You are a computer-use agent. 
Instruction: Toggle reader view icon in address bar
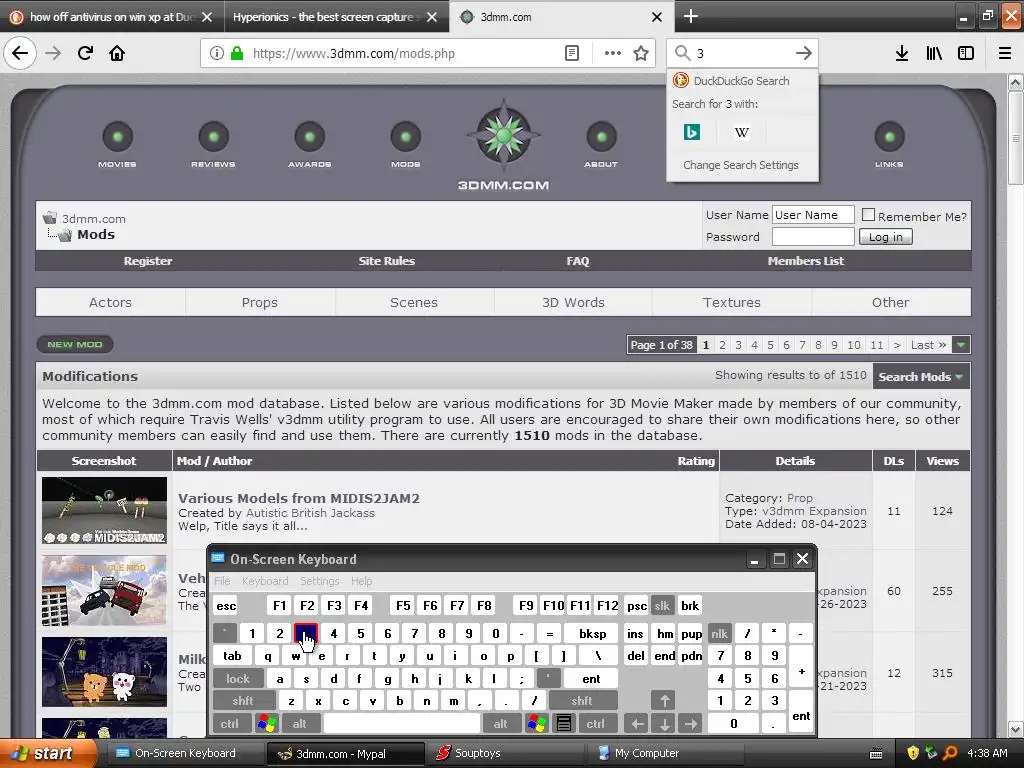pos(571,53)
